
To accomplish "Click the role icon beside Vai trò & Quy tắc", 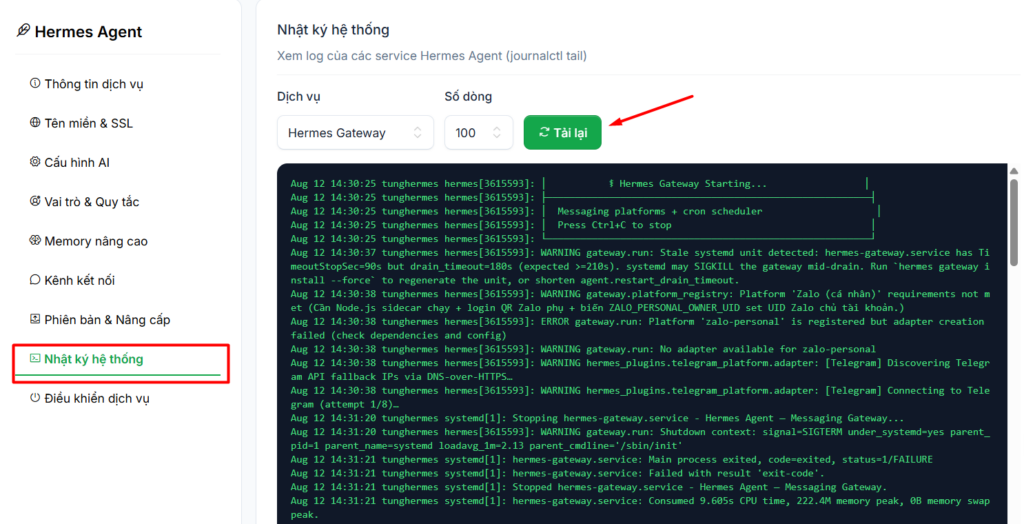I will 35,201.
